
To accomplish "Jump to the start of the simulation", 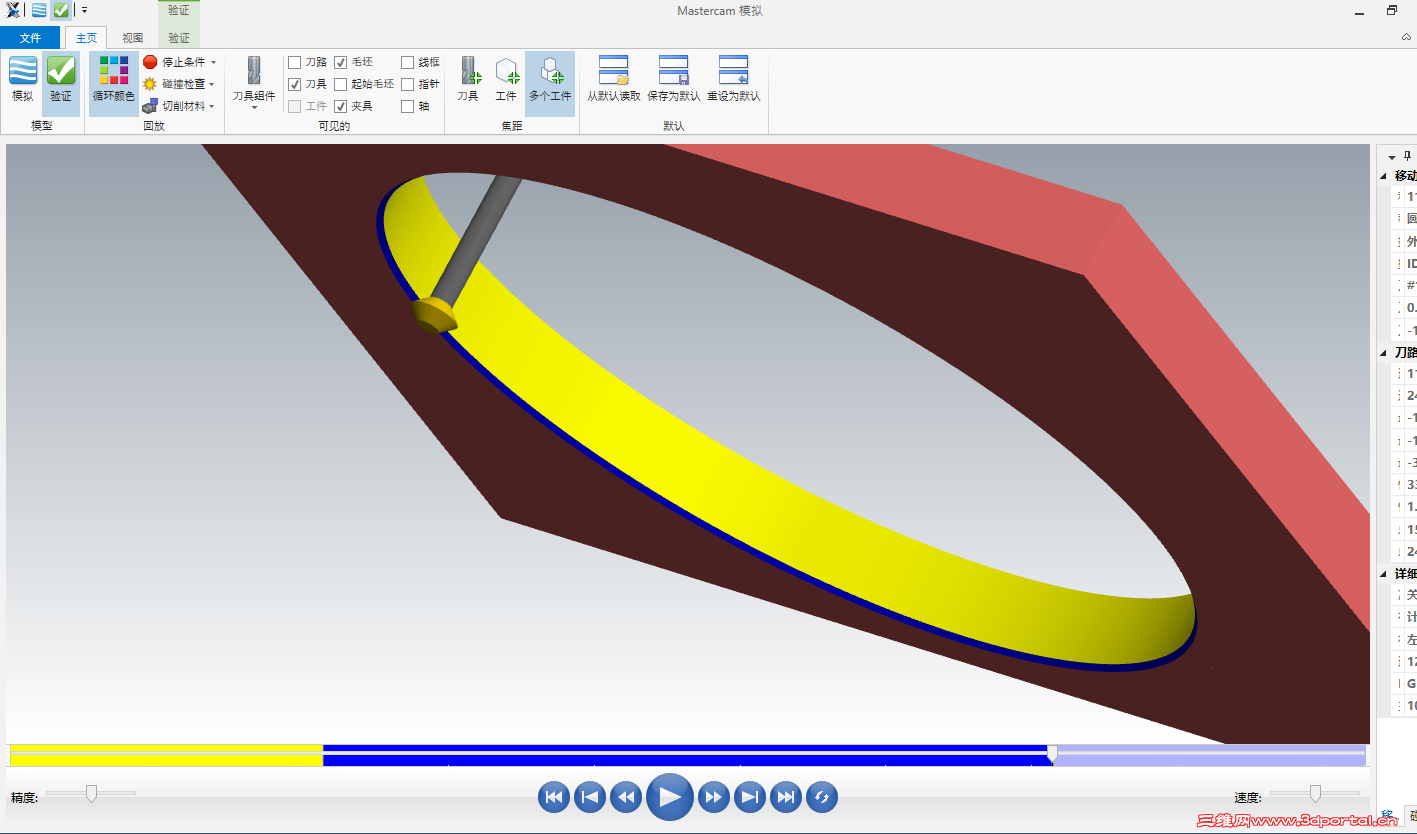I will (554, 797).
